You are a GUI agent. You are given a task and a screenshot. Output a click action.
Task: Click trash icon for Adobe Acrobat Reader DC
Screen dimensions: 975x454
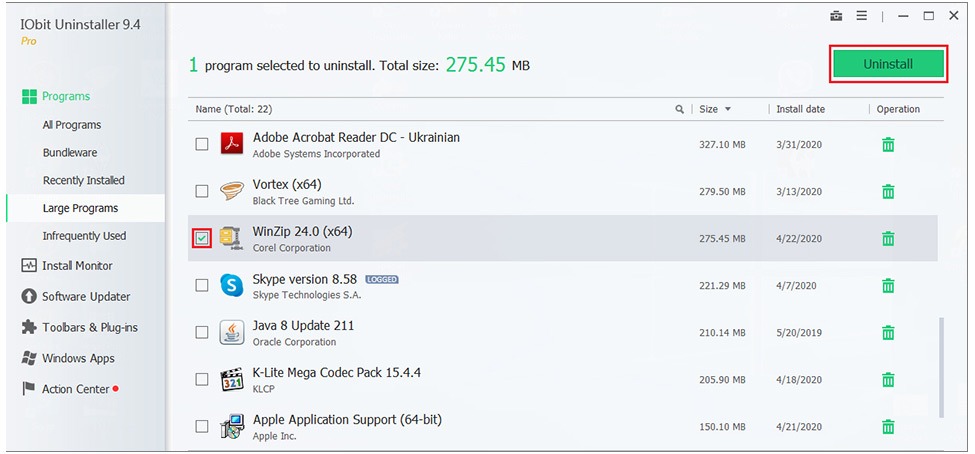[x=888, y=145]
